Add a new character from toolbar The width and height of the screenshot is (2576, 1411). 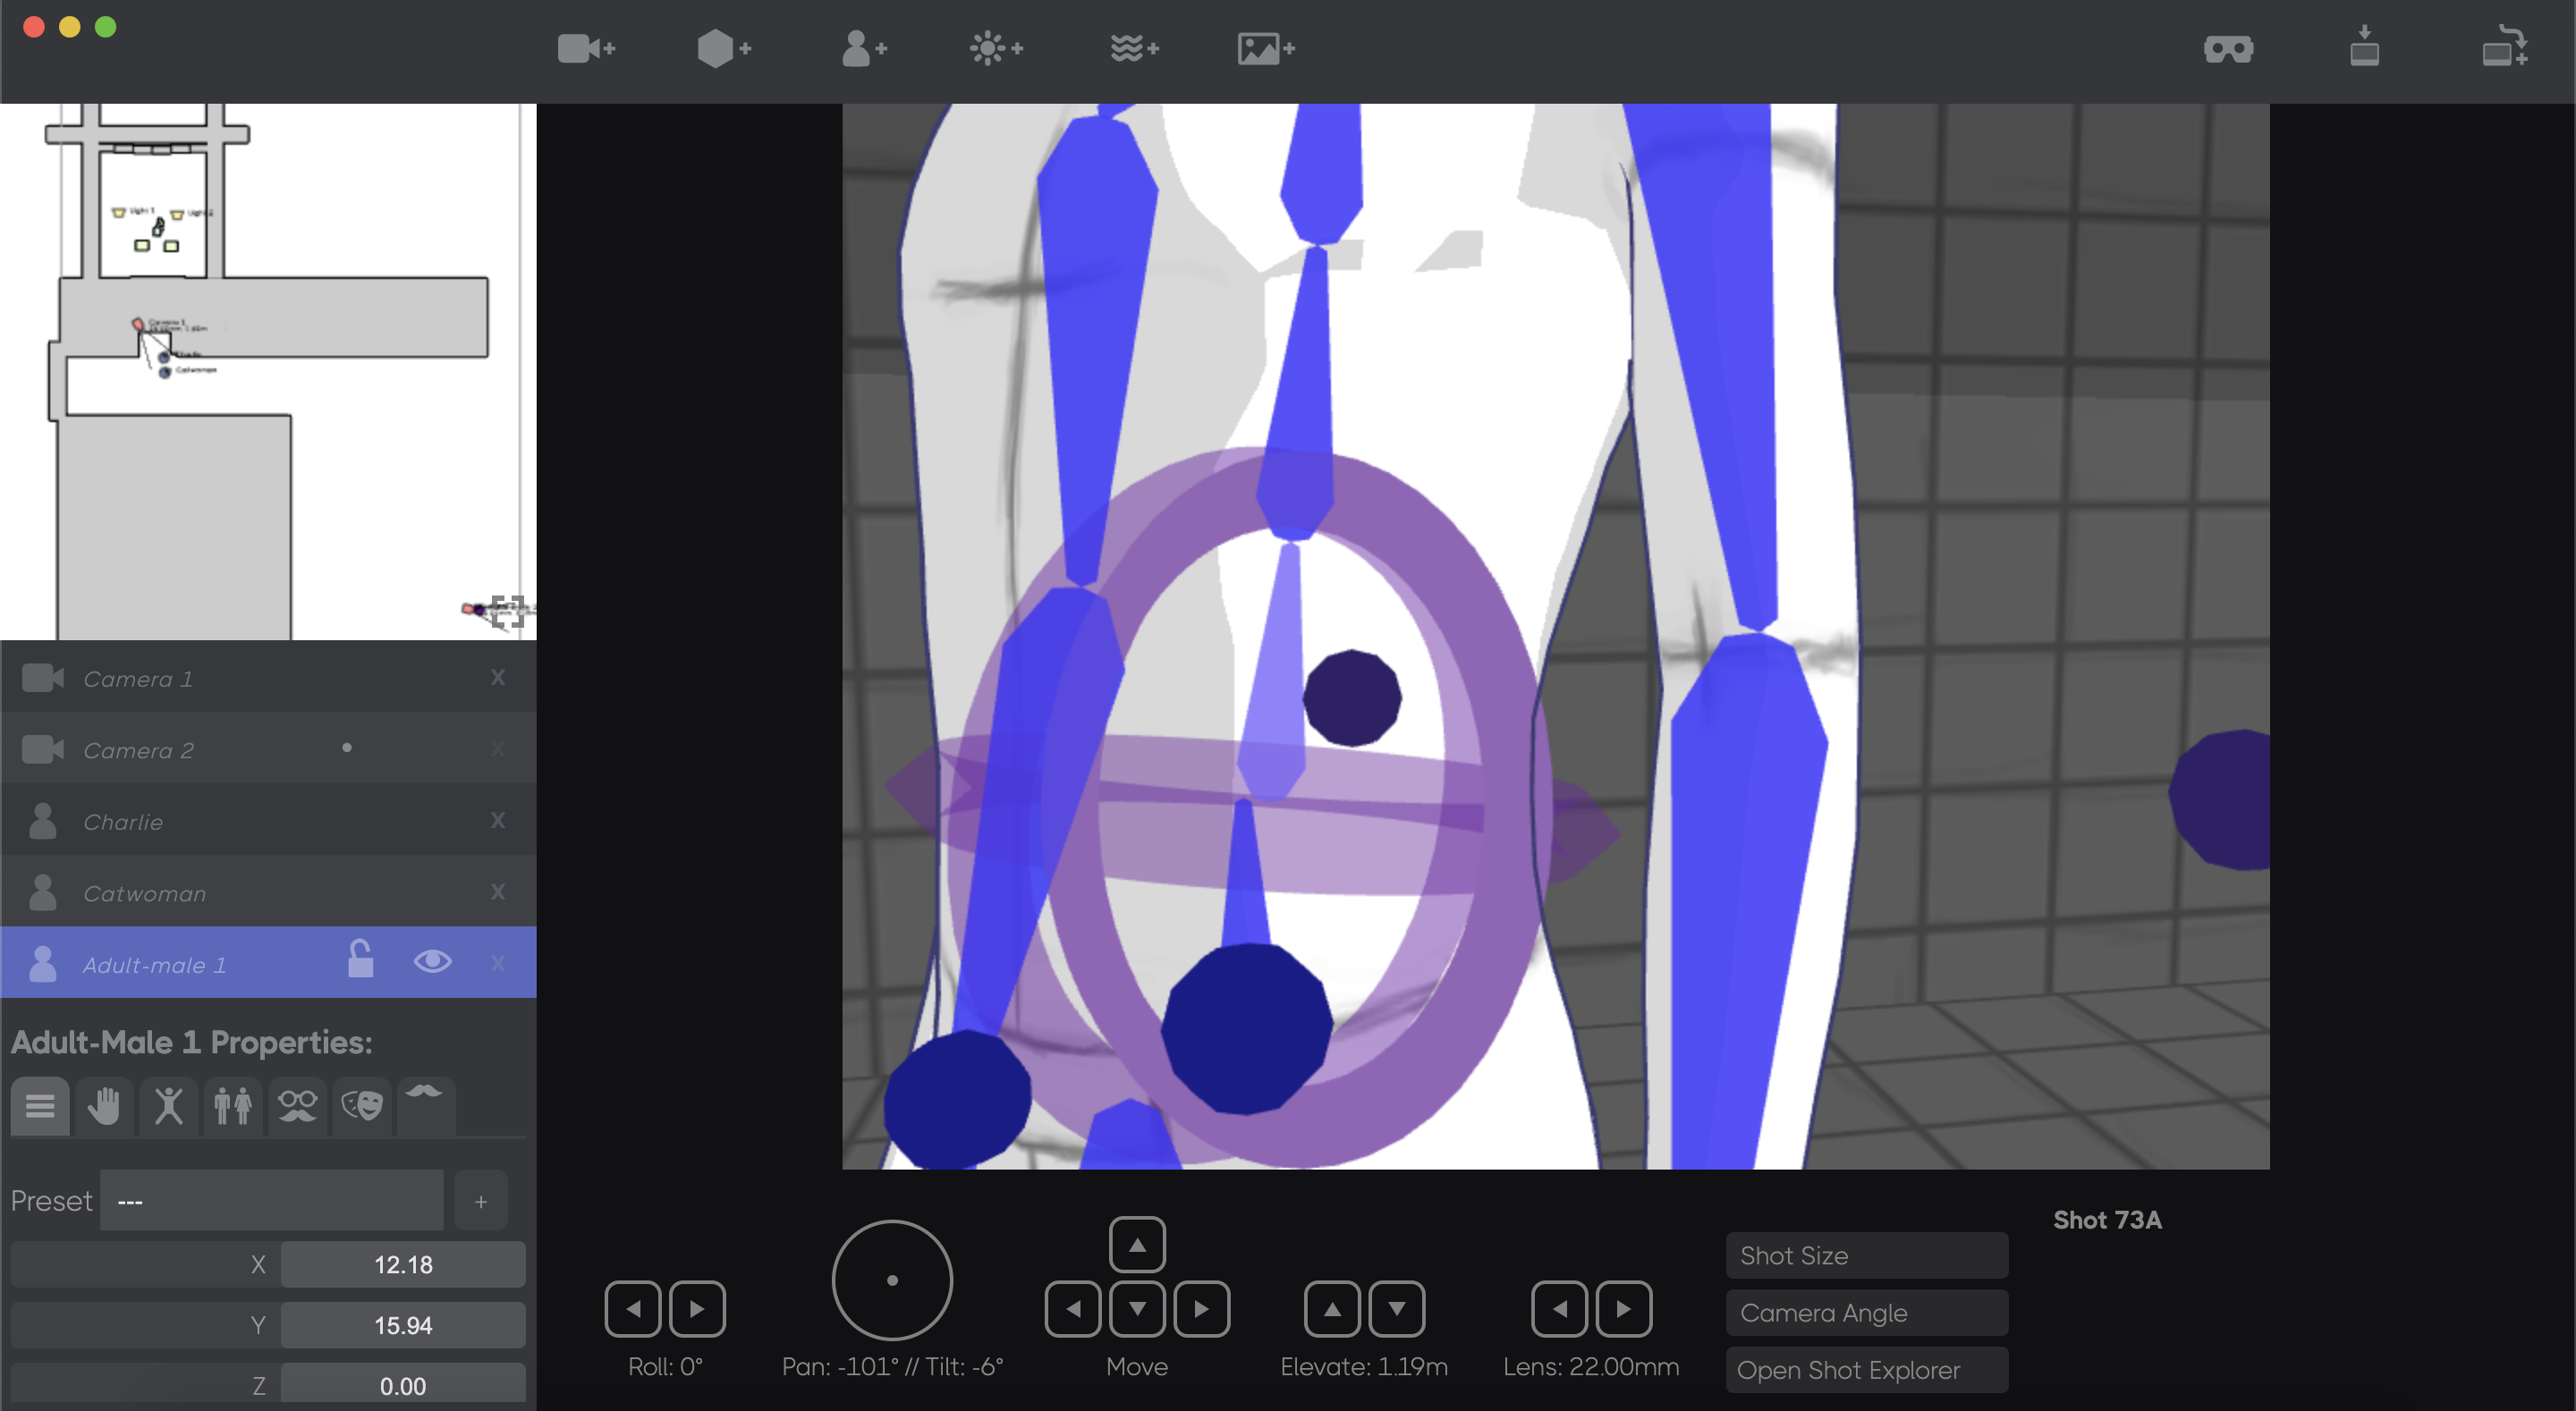click(x=864, y=48)
